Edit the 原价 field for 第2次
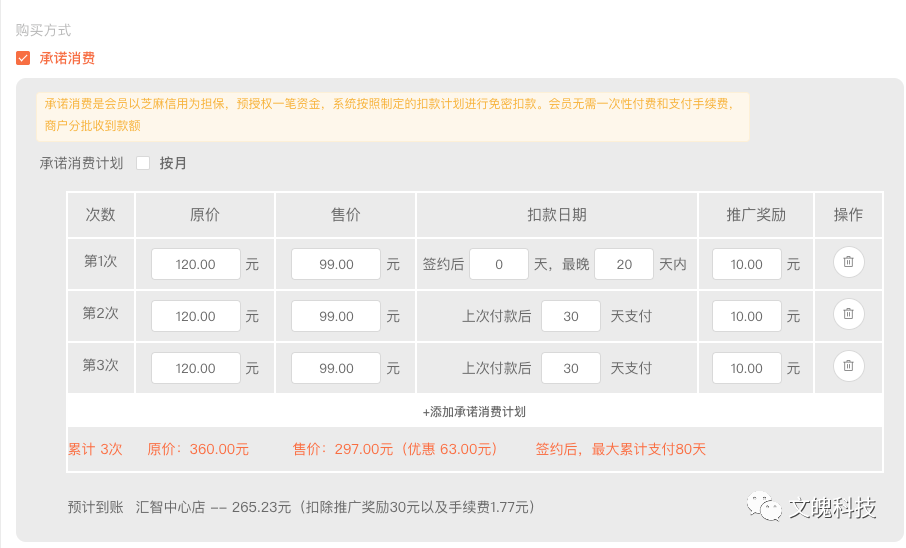 point(196,316)
